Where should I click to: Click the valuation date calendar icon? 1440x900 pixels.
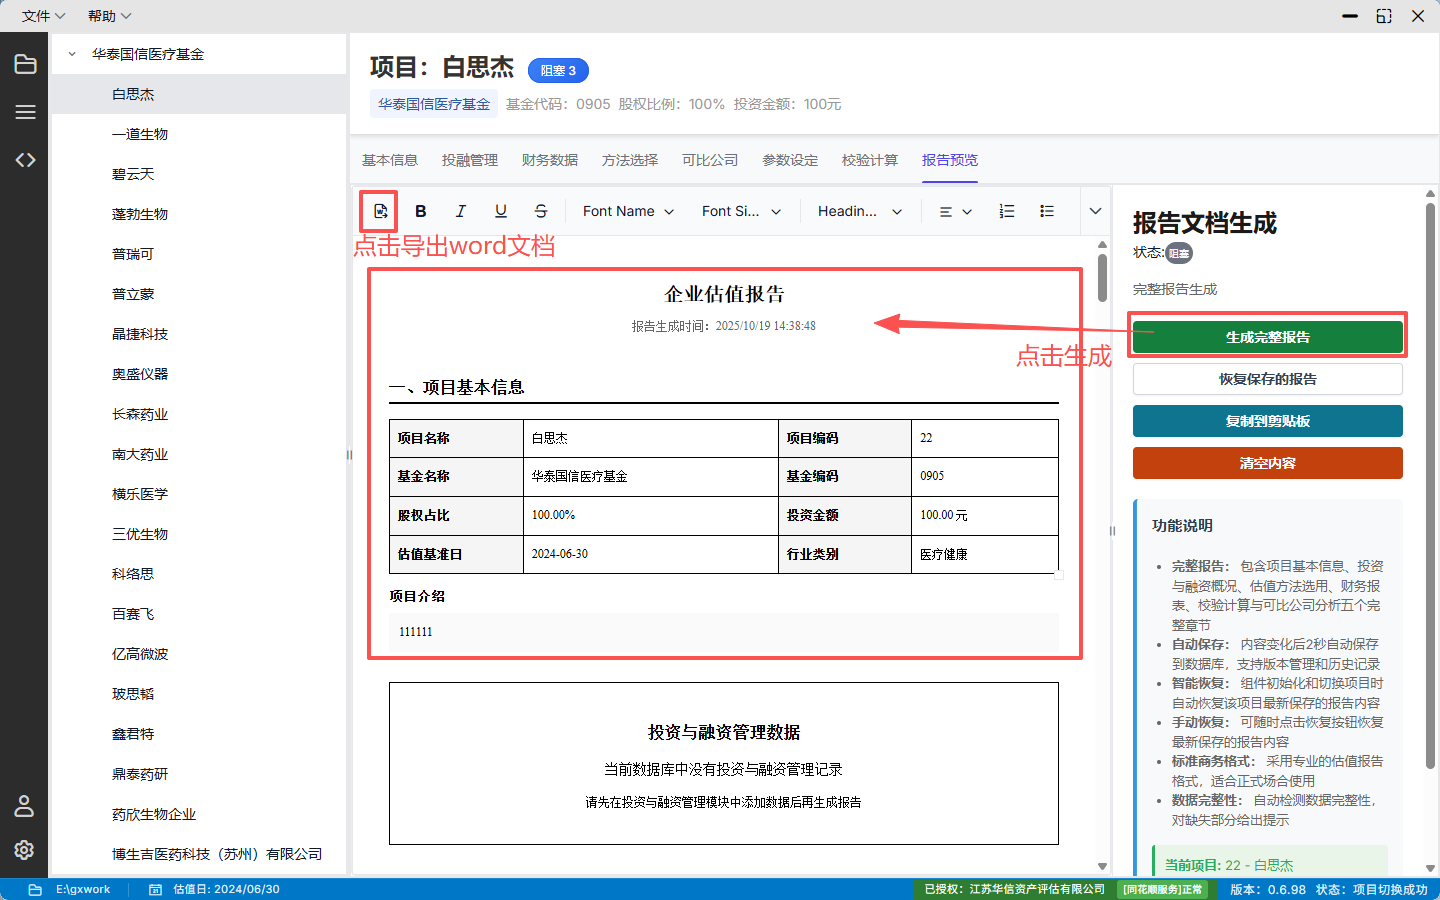pyautogui.click(x=155, y=889)
